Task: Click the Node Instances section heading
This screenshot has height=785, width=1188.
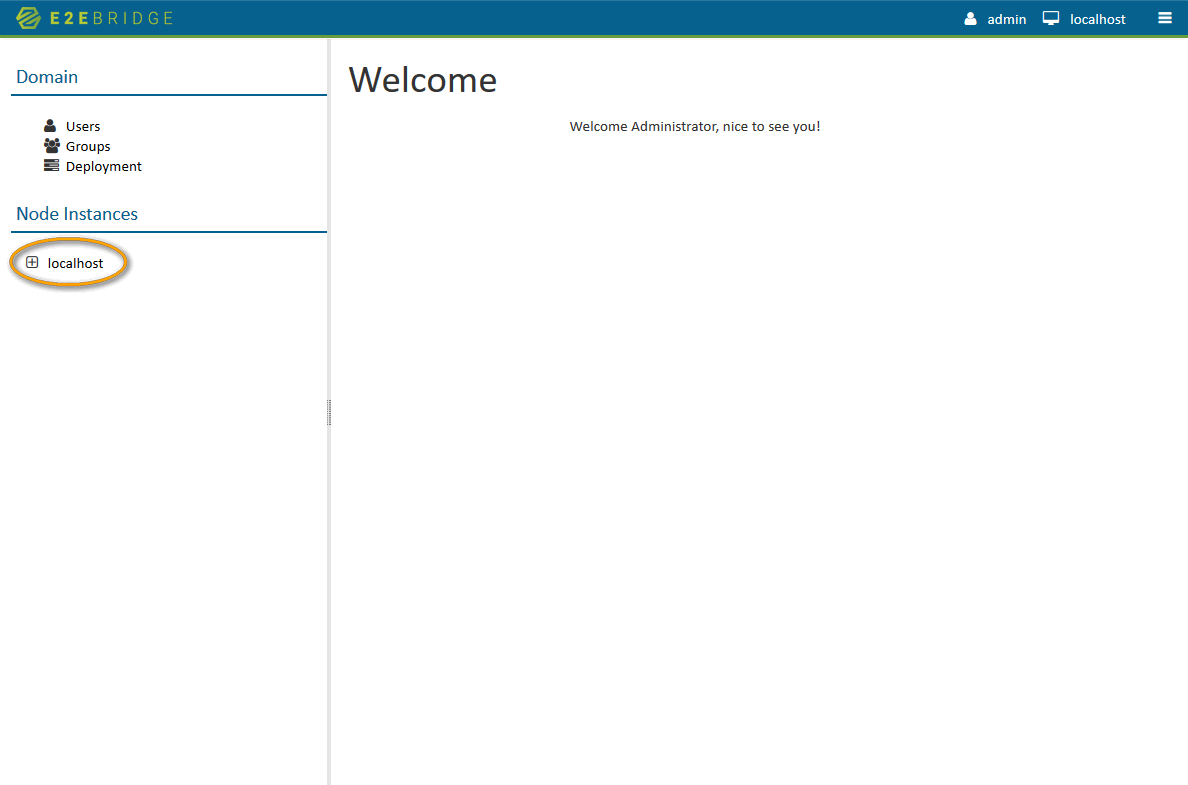Action: tap(77, 213)
